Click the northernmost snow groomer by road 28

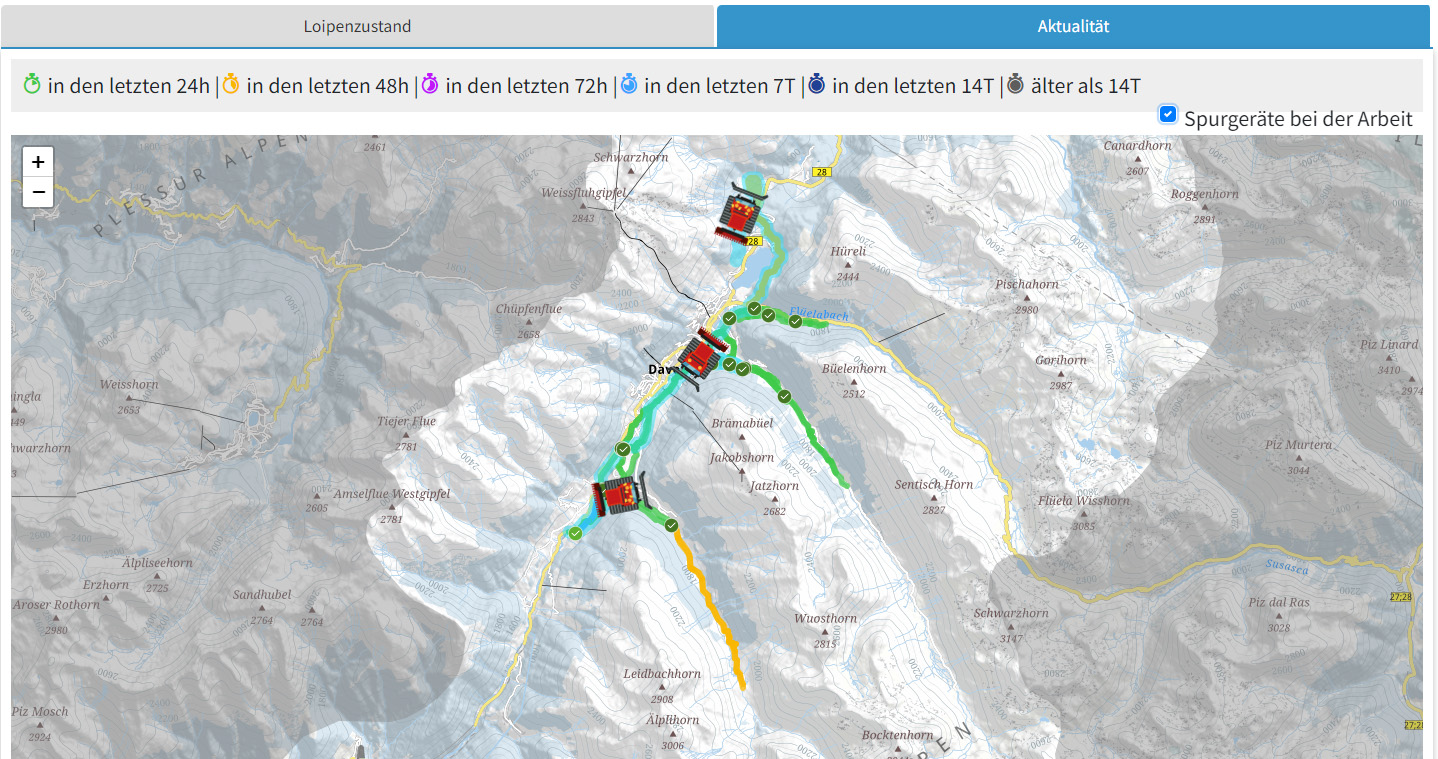[x=743, y=211]
